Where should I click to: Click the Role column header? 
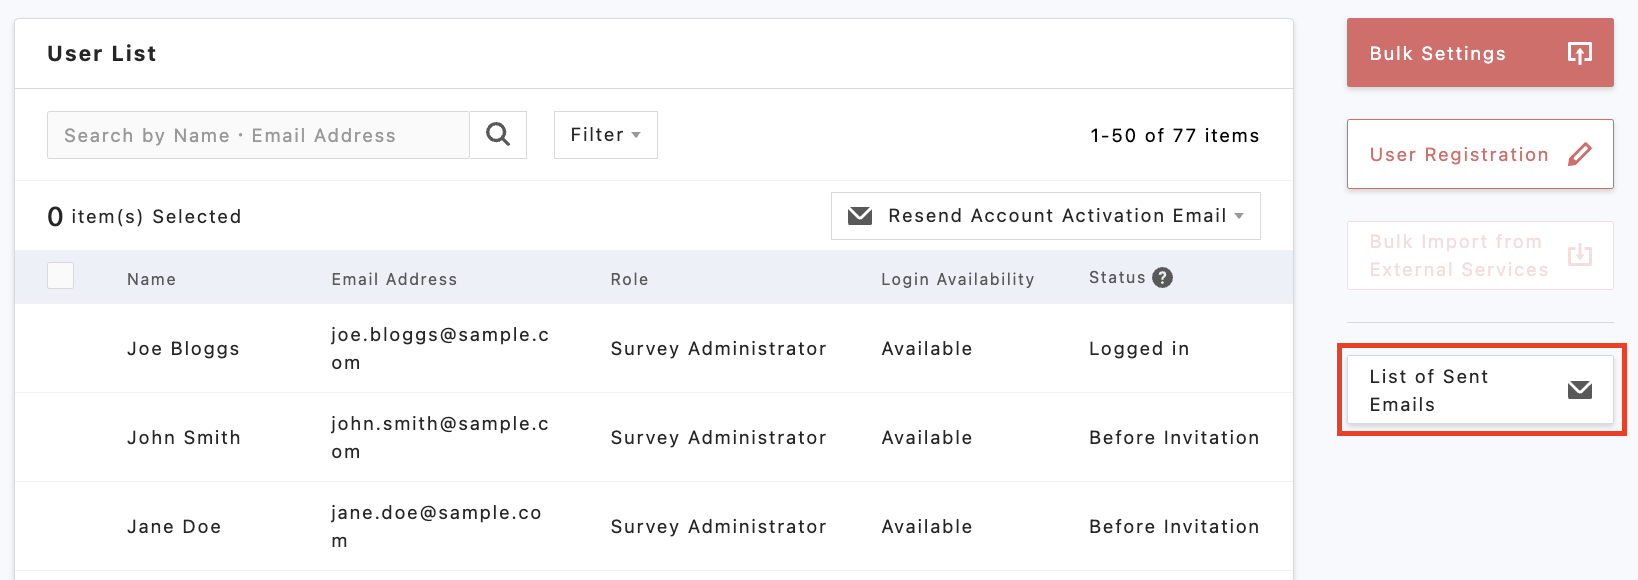[629, 279]
